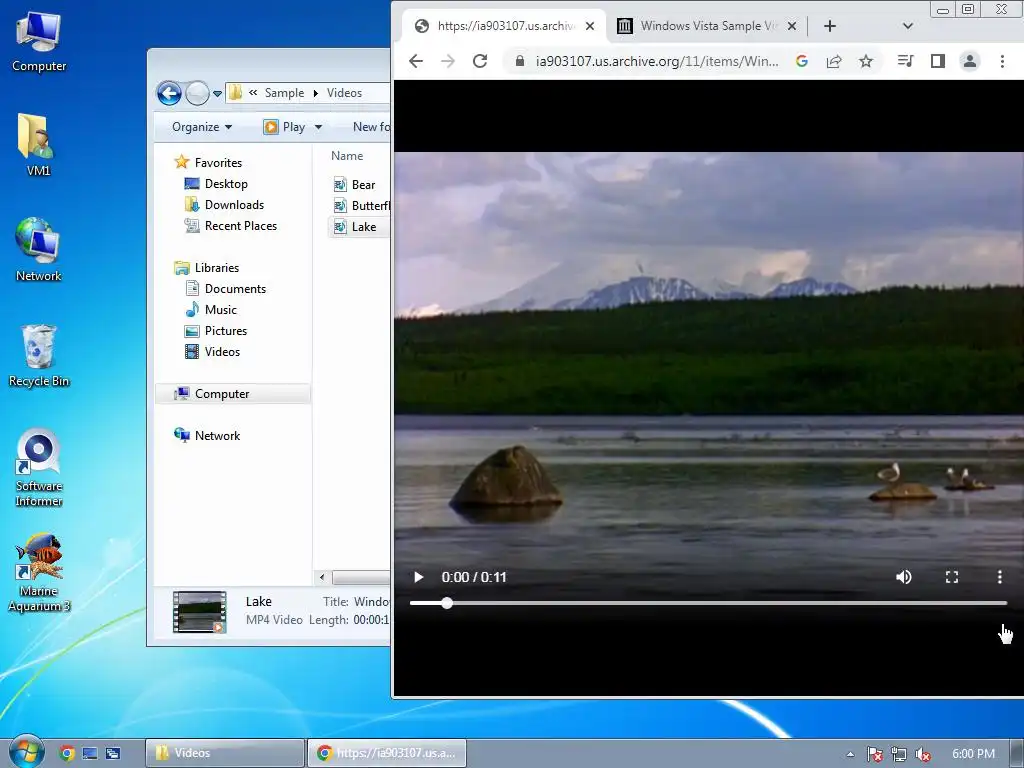The image size is (1024, 768).
Task: Click Videos in the Explorer breadcrumb
Action: click(344, 93)
